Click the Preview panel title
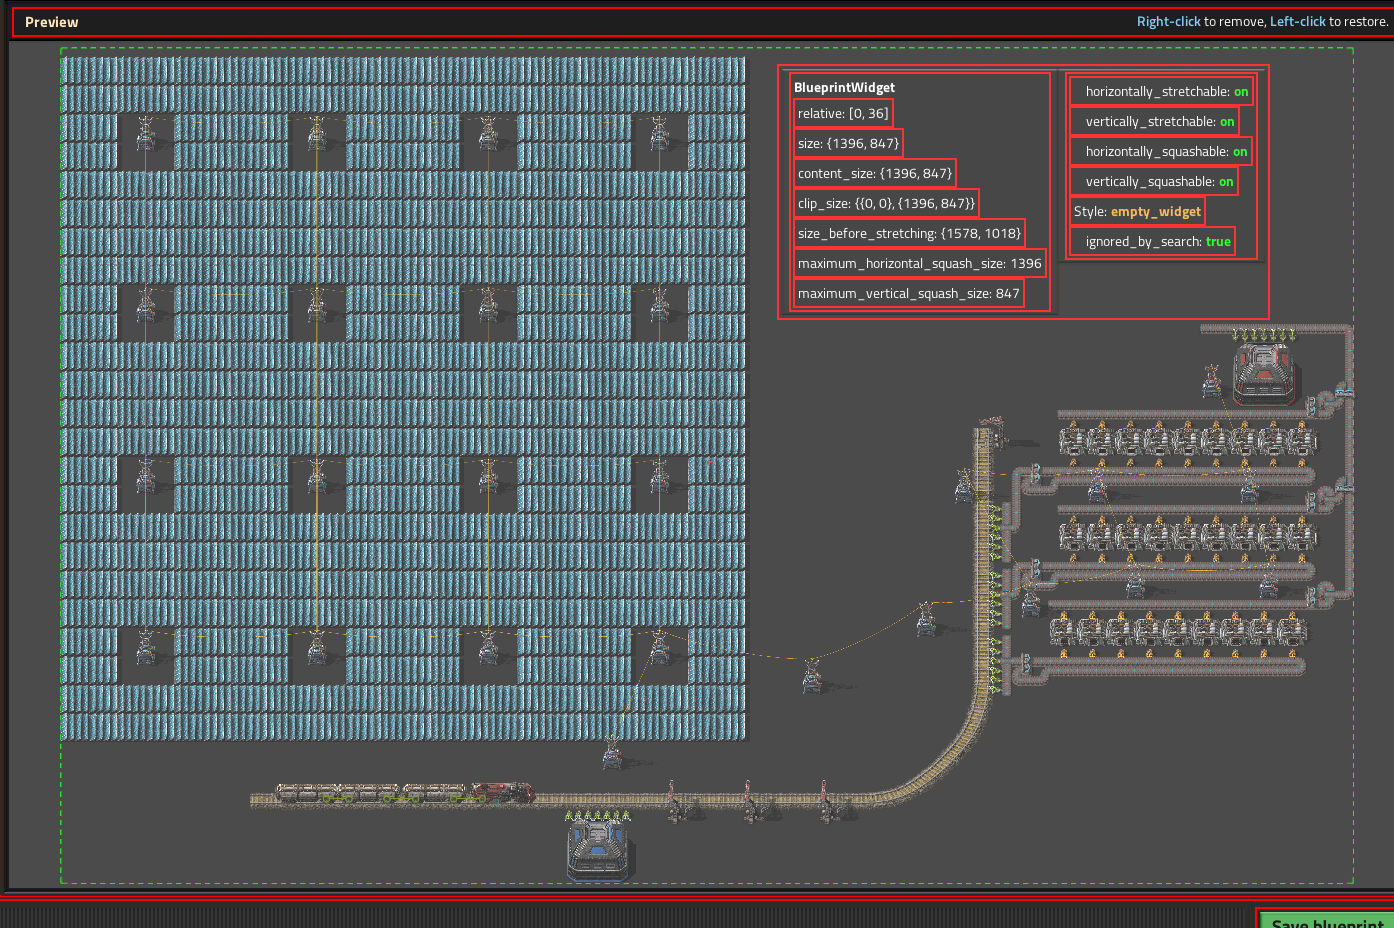The height and width of the screenshot is (928, 1394). click(x=52, y=22)
